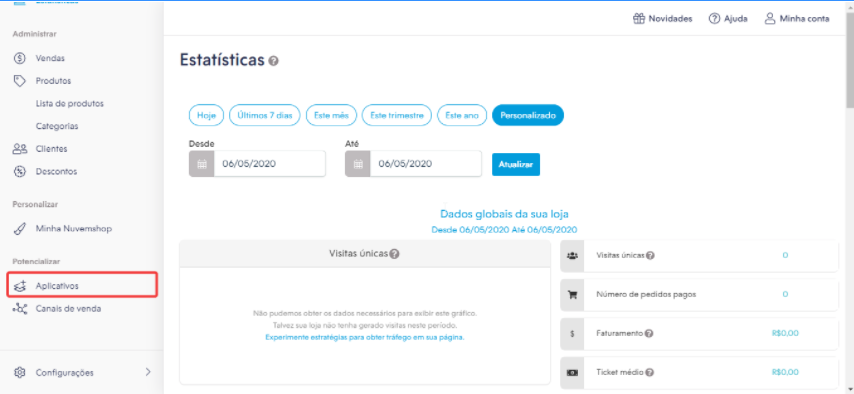Click the Número de pedidos pagos label
This screenshot has height=394, width=854.
coord(646,294)
